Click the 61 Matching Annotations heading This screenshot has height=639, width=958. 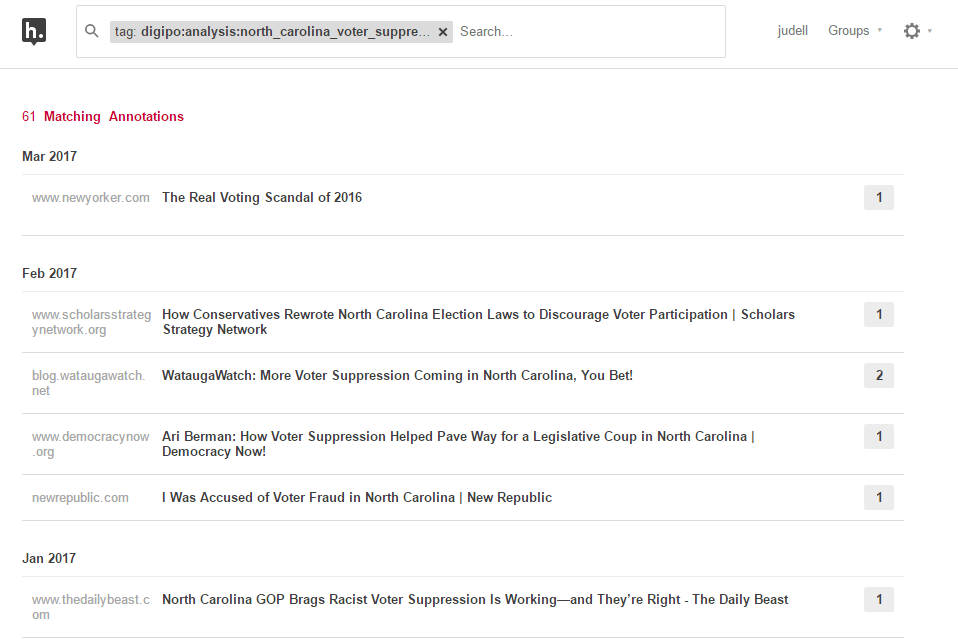tap(103, 117)
